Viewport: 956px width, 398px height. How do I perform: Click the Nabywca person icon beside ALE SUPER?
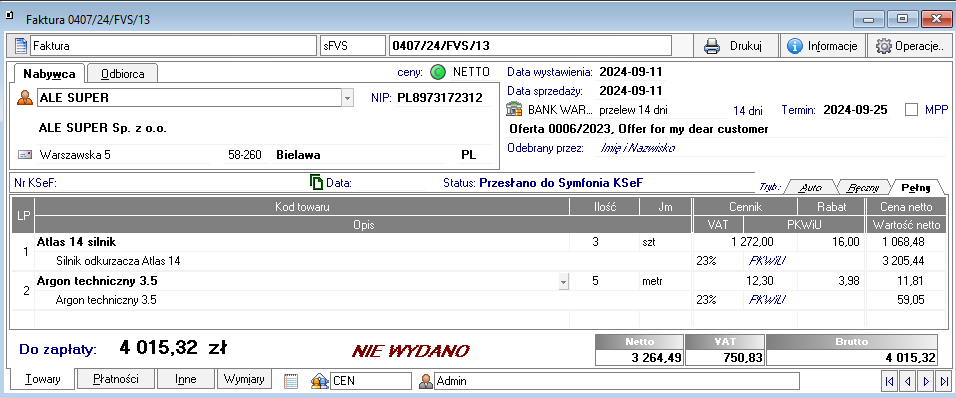pos(25,98)
